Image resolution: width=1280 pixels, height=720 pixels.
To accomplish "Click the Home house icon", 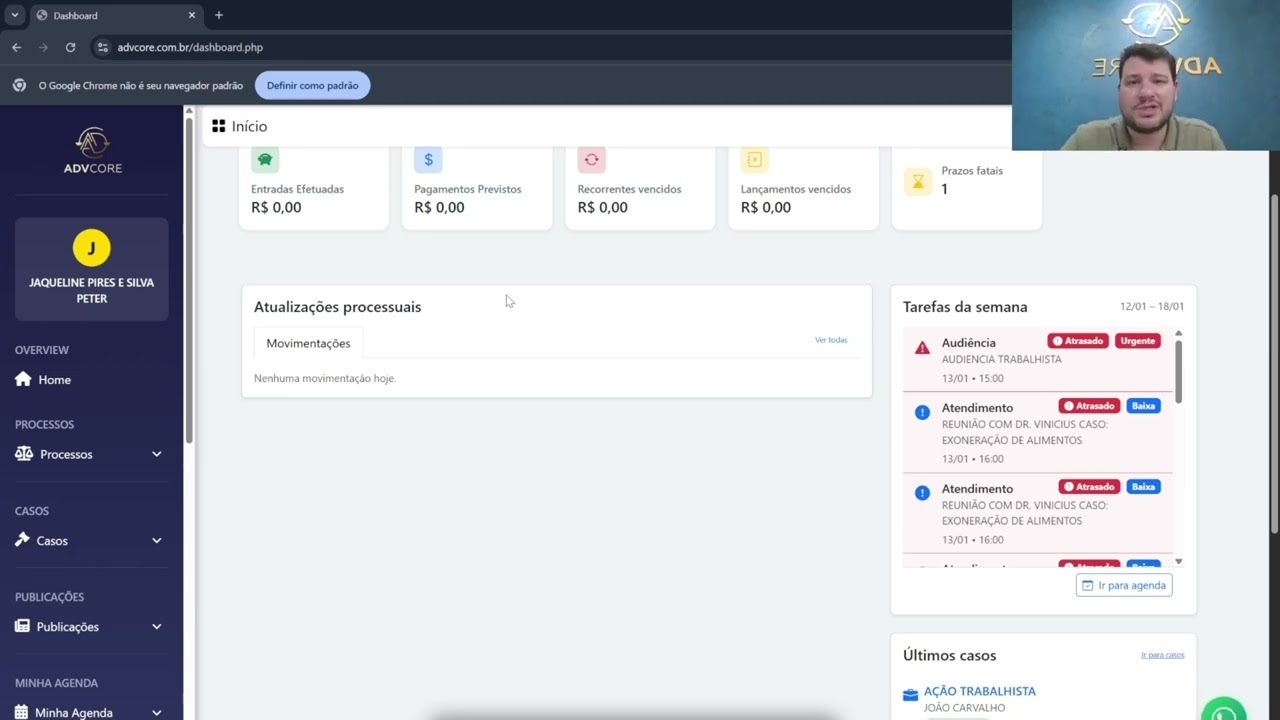I will [x=23, y=379].
